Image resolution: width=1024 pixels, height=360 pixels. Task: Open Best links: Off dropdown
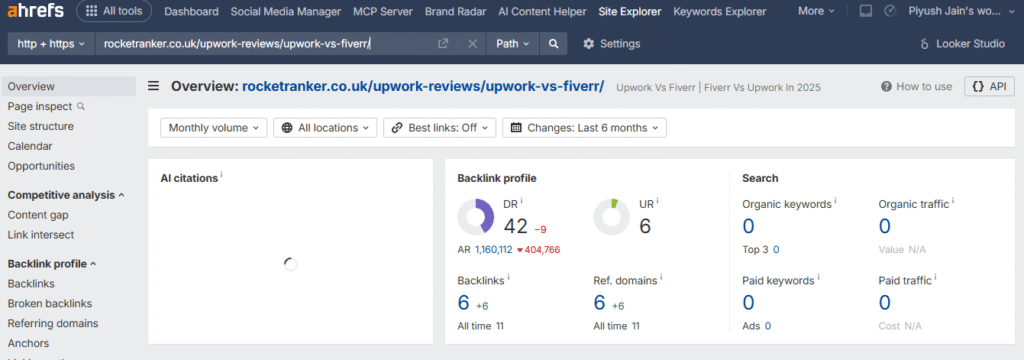pyautogui.click(x=440, y=128)
